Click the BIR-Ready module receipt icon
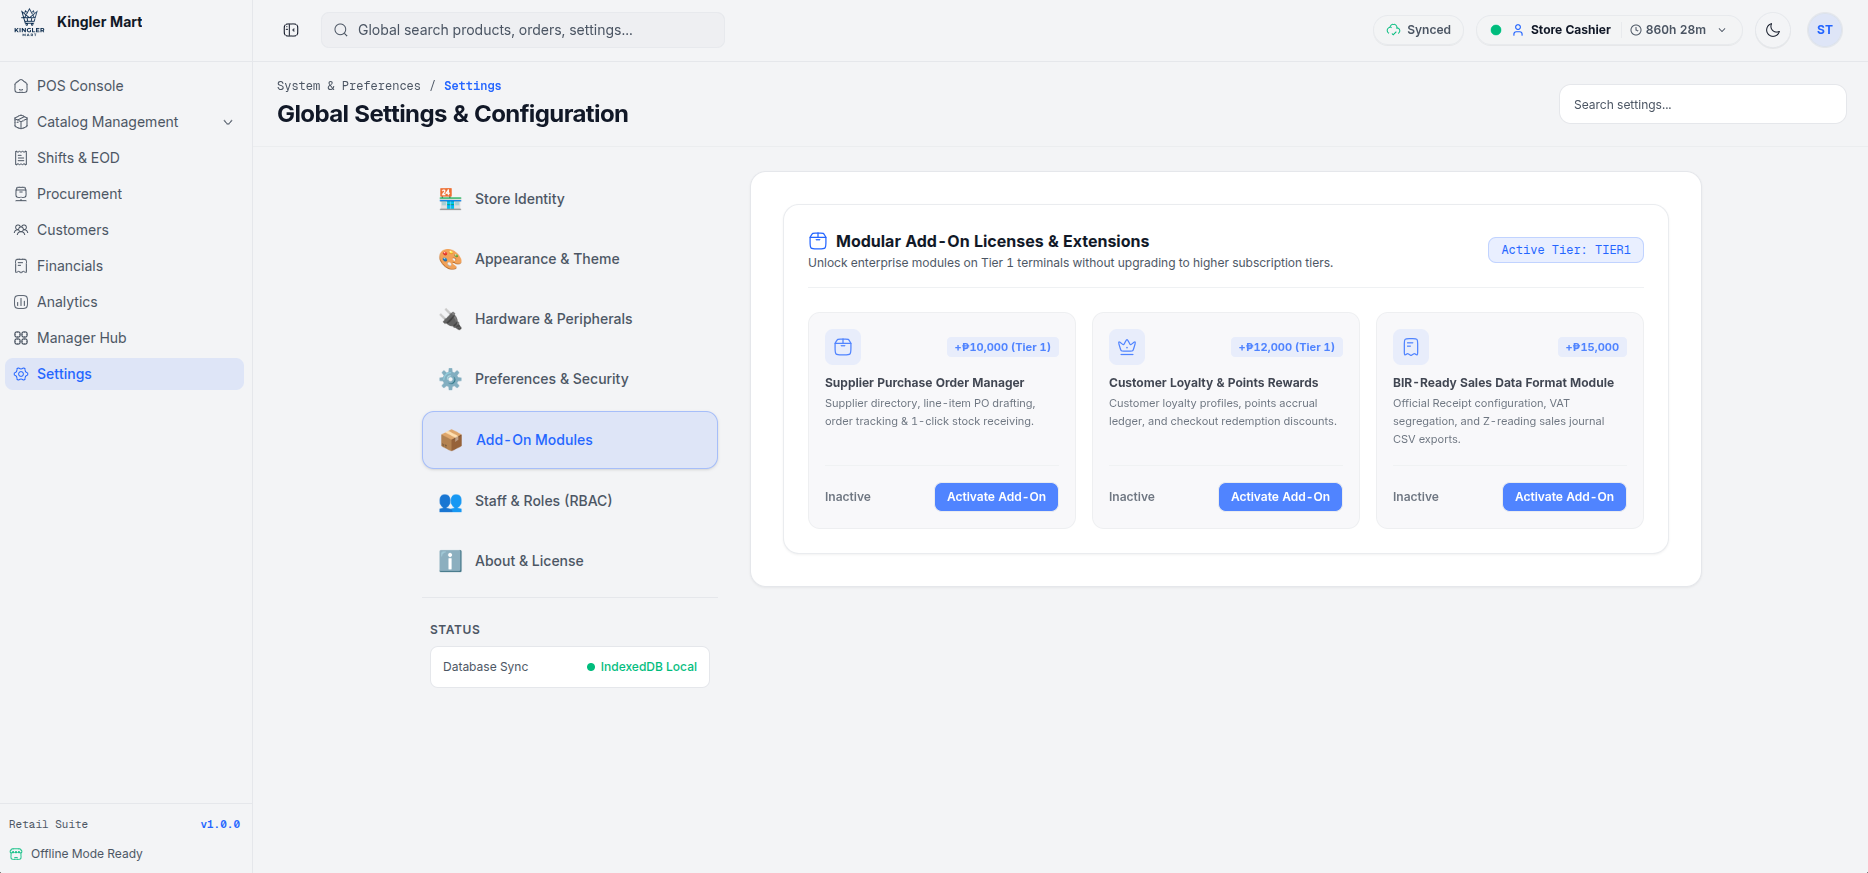The width and height of the screenshot is (1868, 873). pos(1411,347)
